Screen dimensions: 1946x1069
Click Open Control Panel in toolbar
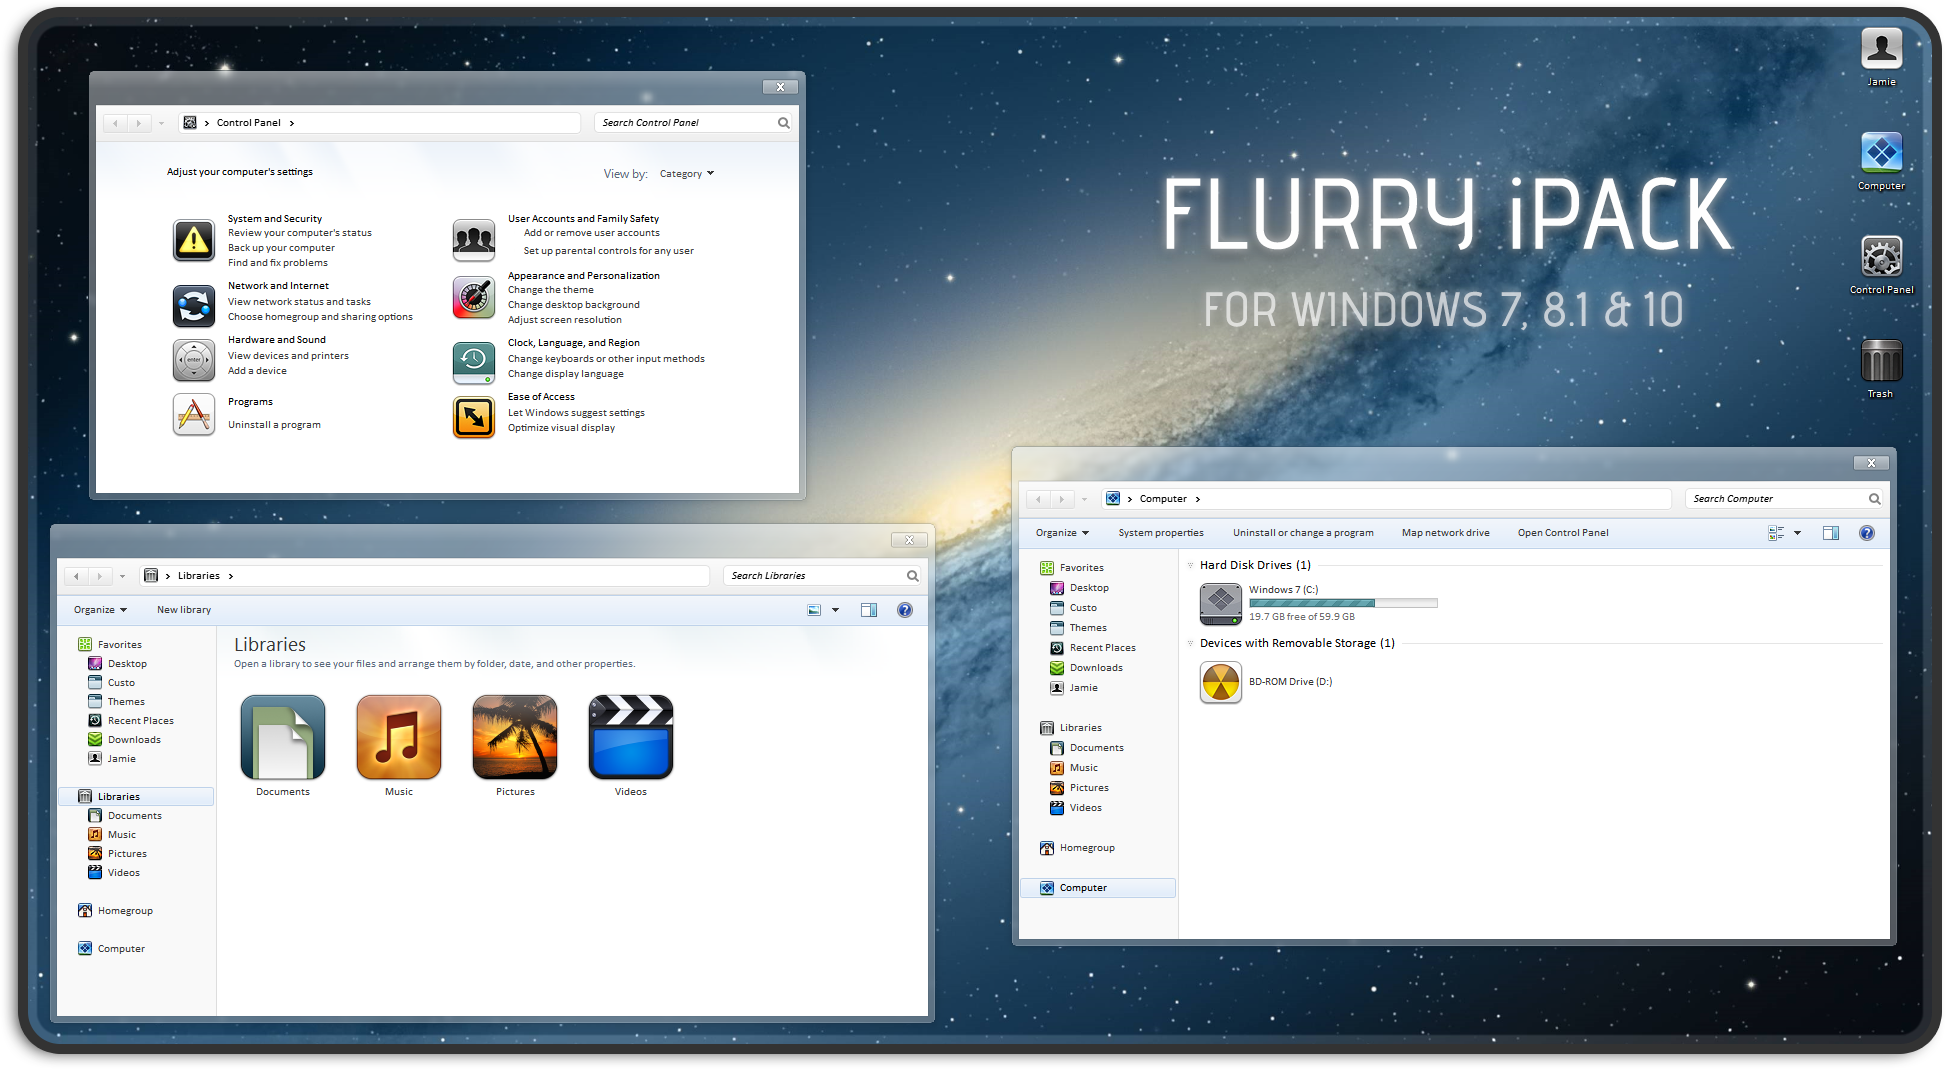coord(1563,533)
